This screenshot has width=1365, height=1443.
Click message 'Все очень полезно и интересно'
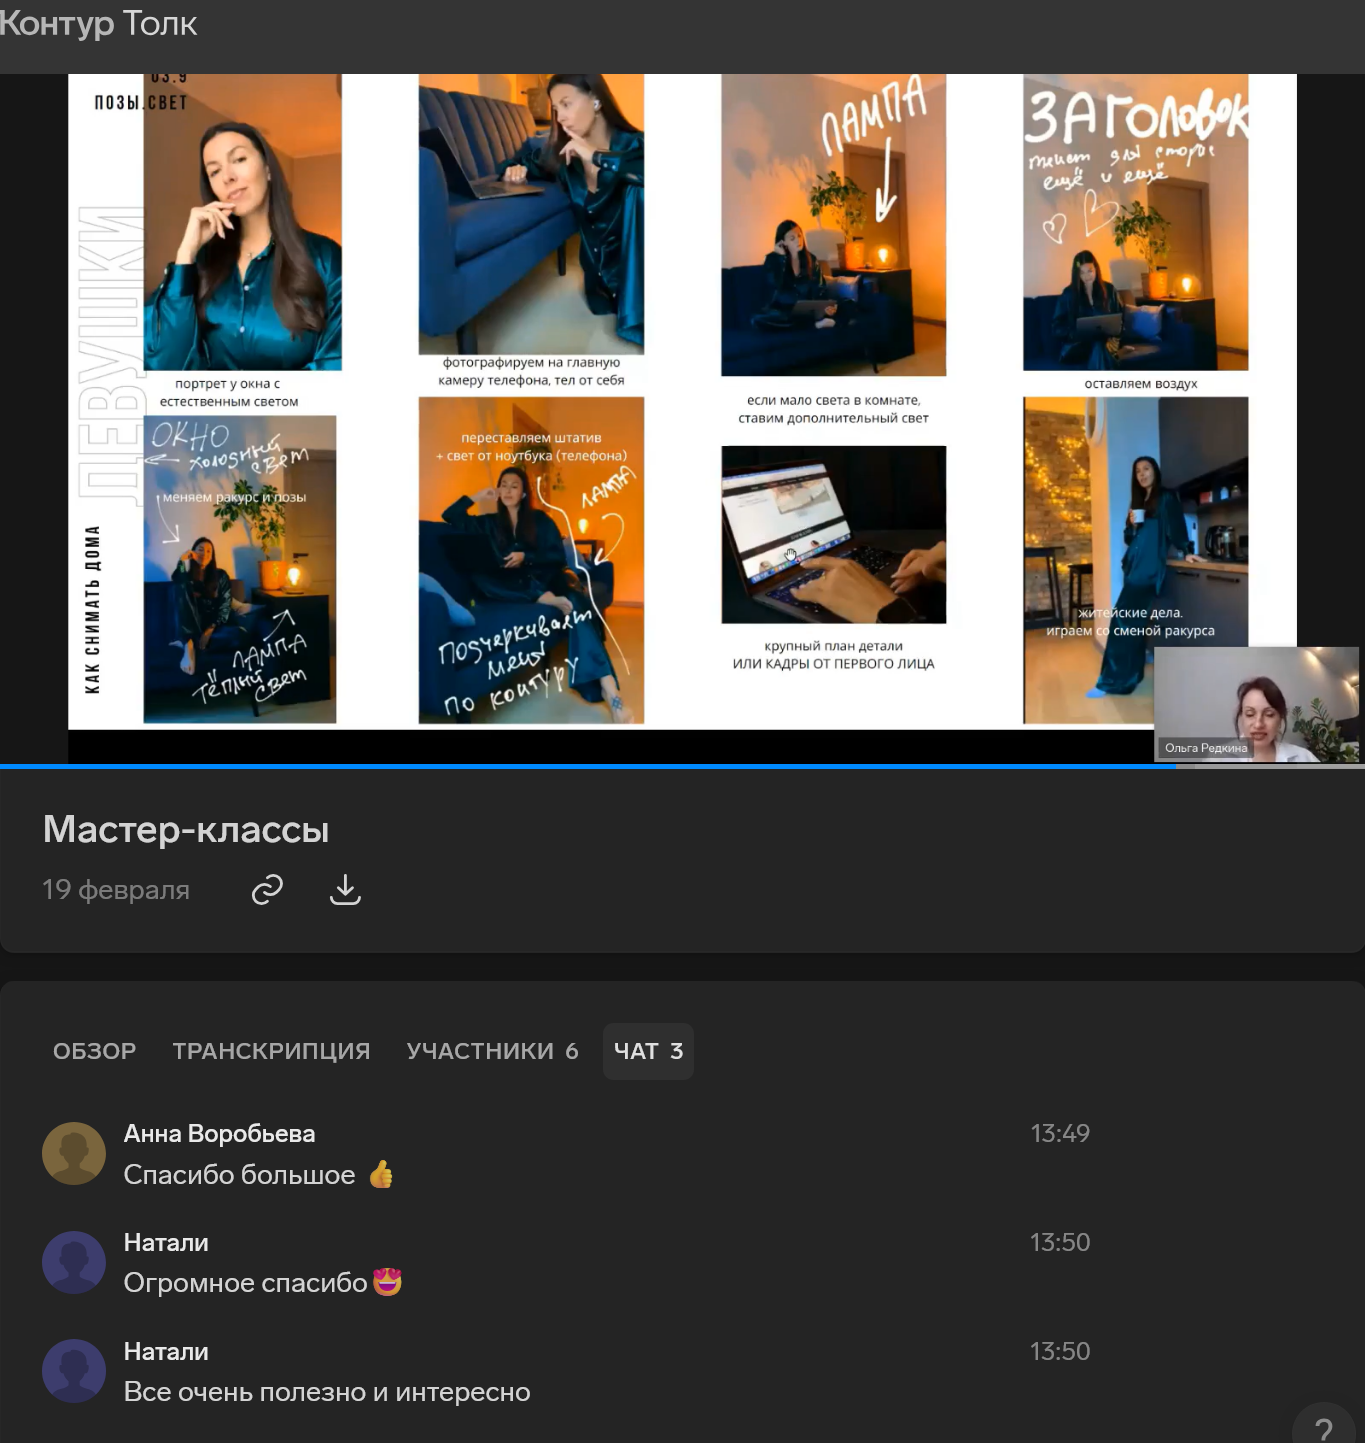[327, 1392]
